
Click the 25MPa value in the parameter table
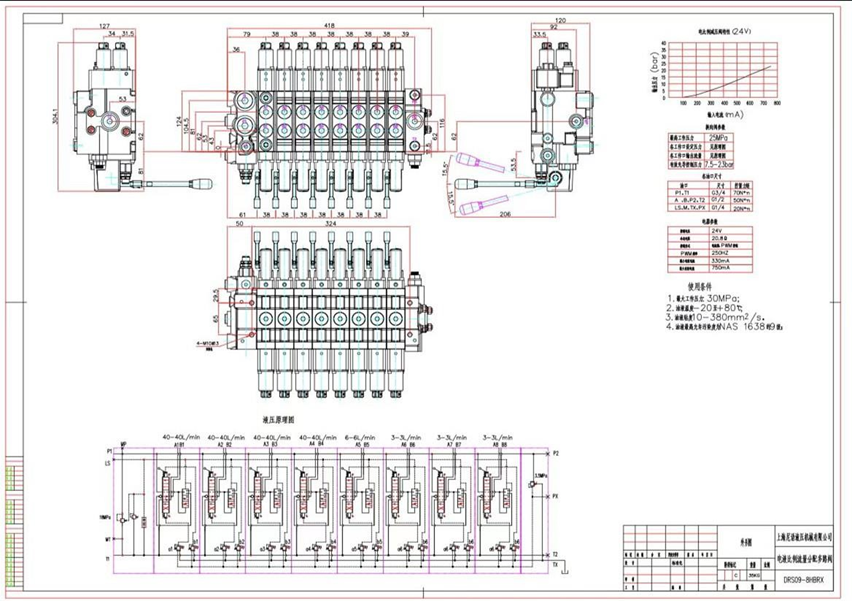tap(717, 136)
